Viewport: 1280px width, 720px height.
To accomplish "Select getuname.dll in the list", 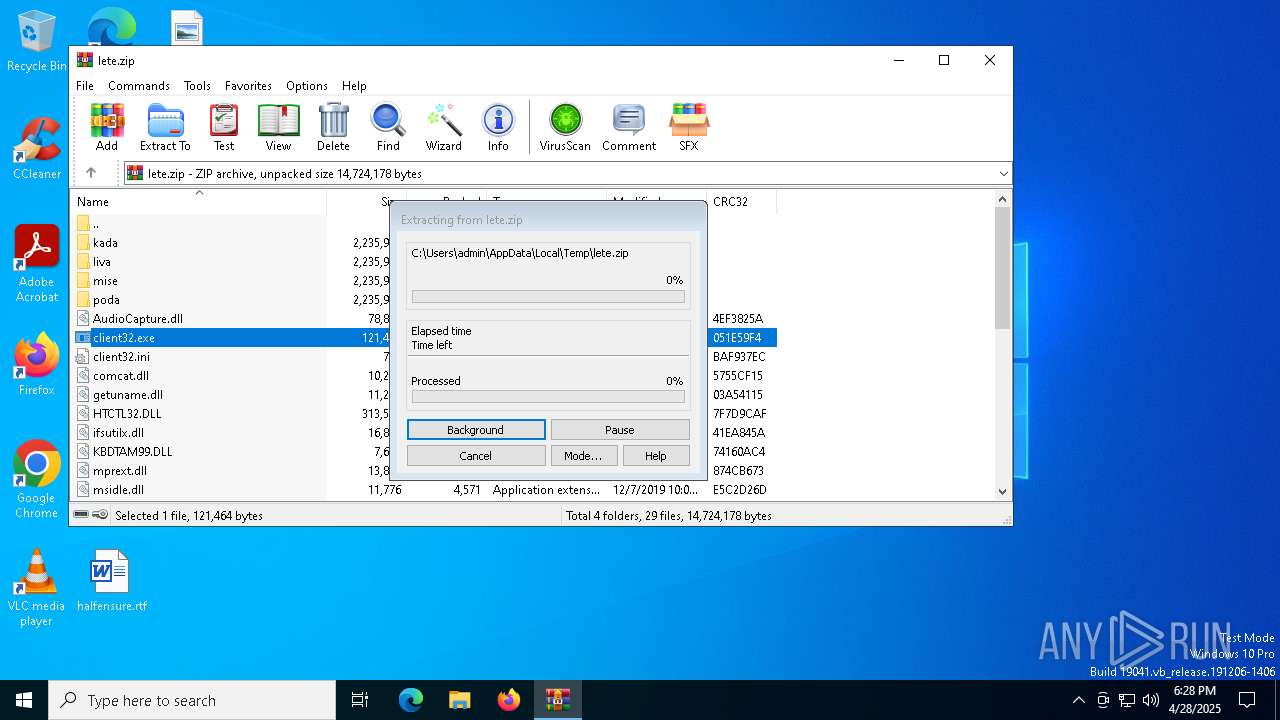I will coord(128,395).
